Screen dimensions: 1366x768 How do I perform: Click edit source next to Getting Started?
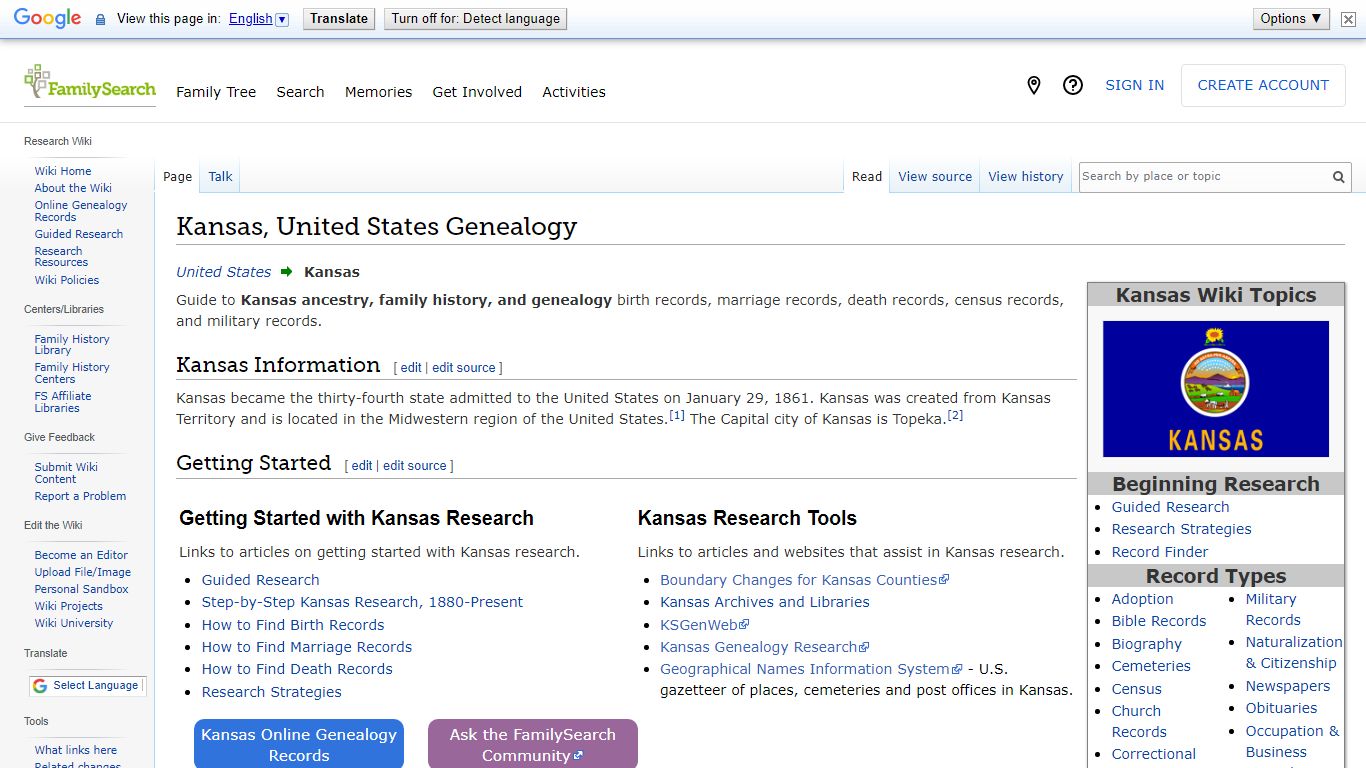point(415,466)
